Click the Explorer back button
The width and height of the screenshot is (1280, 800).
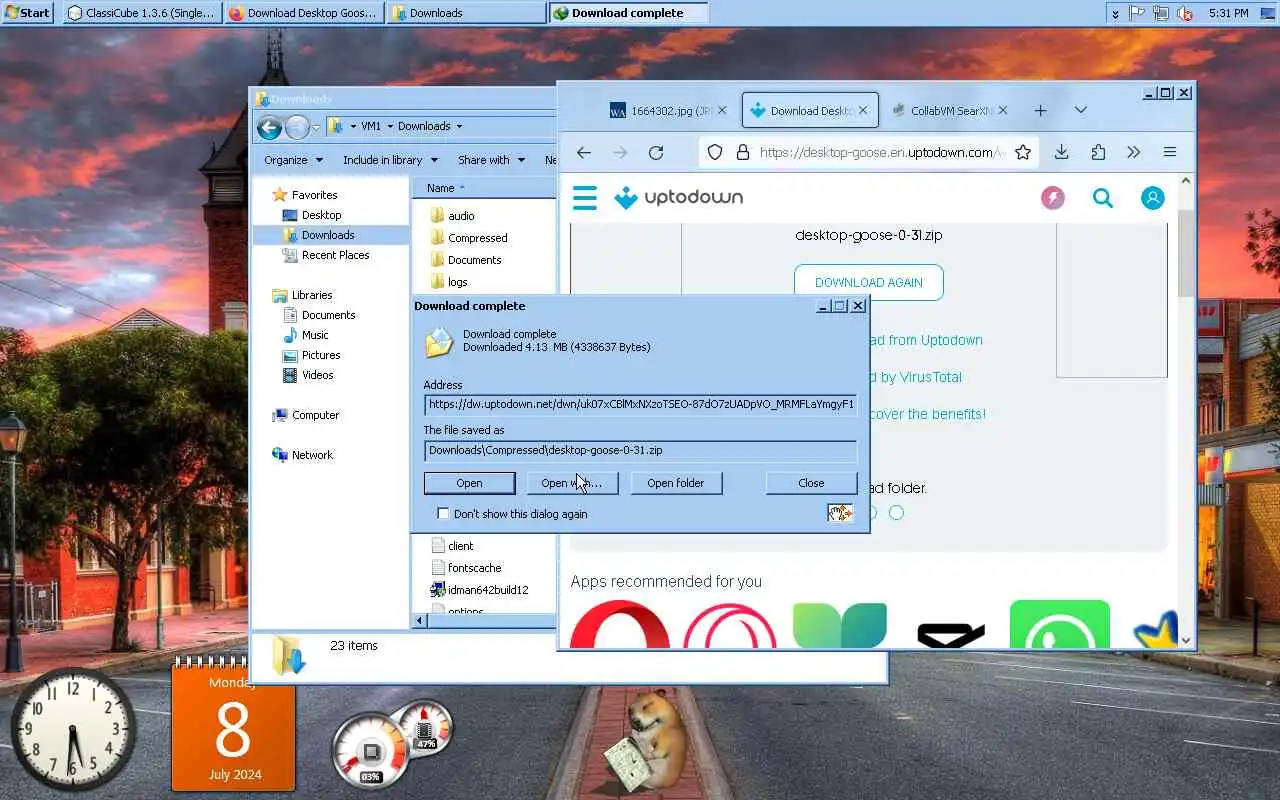(x=269, y=127)
